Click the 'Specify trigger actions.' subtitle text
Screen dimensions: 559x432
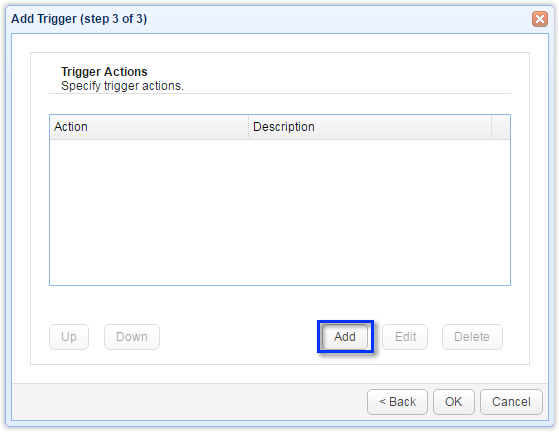[122, 86]
